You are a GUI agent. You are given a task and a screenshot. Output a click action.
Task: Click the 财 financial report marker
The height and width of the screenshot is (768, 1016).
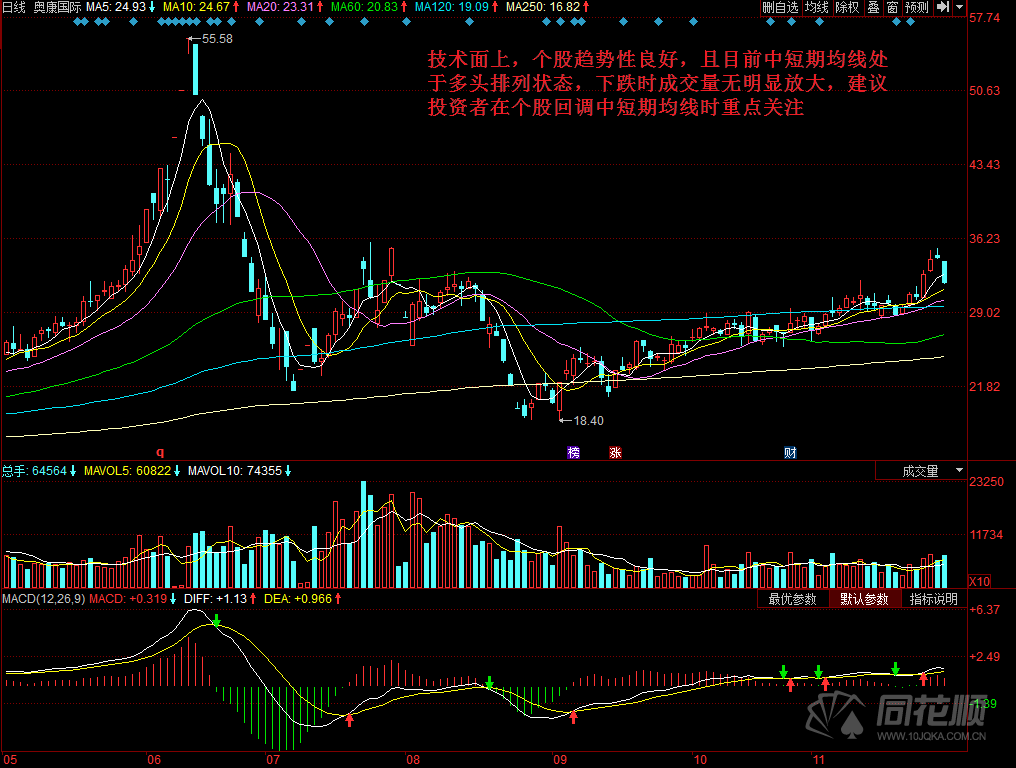(x=790, y=453)
